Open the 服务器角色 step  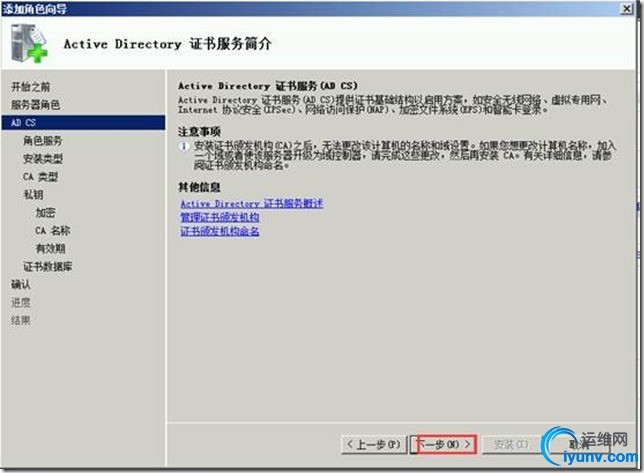click(36, 105)
